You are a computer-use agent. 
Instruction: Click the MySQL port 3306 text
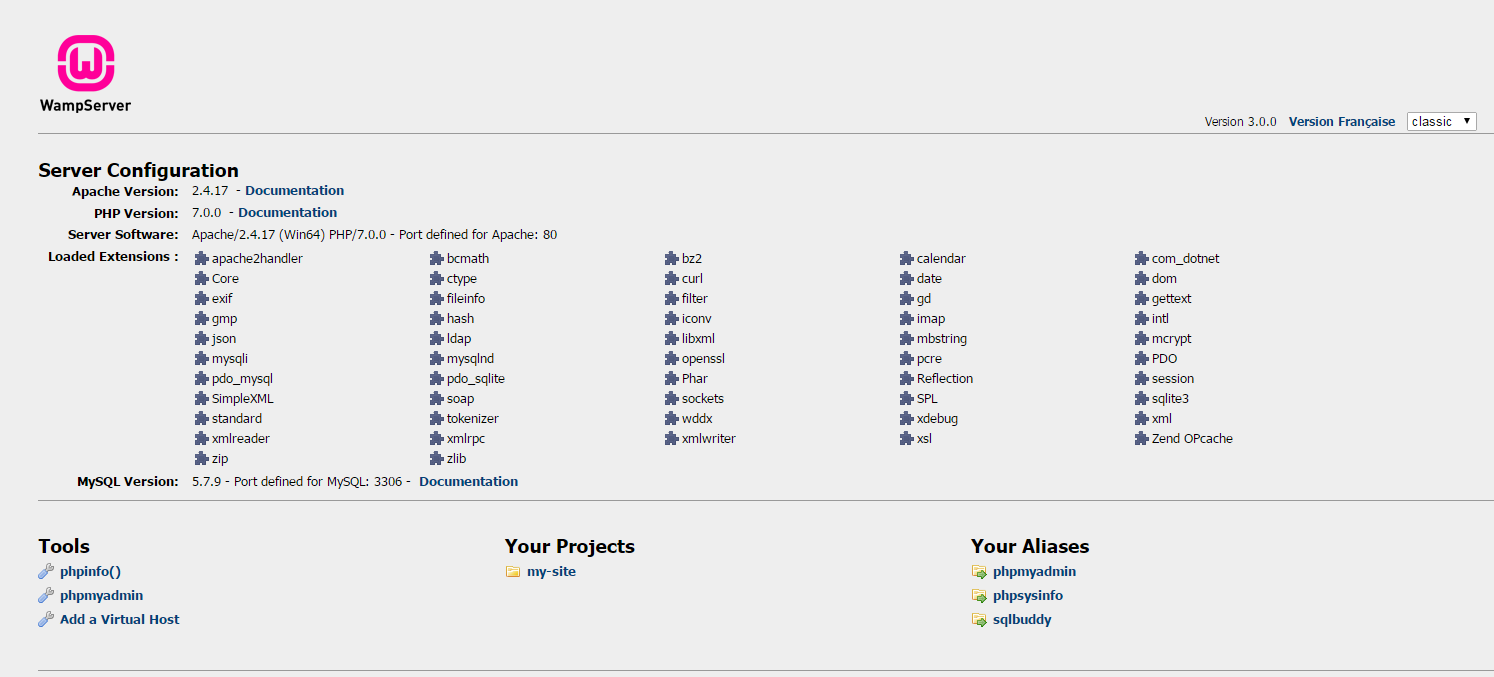[388, 481]
